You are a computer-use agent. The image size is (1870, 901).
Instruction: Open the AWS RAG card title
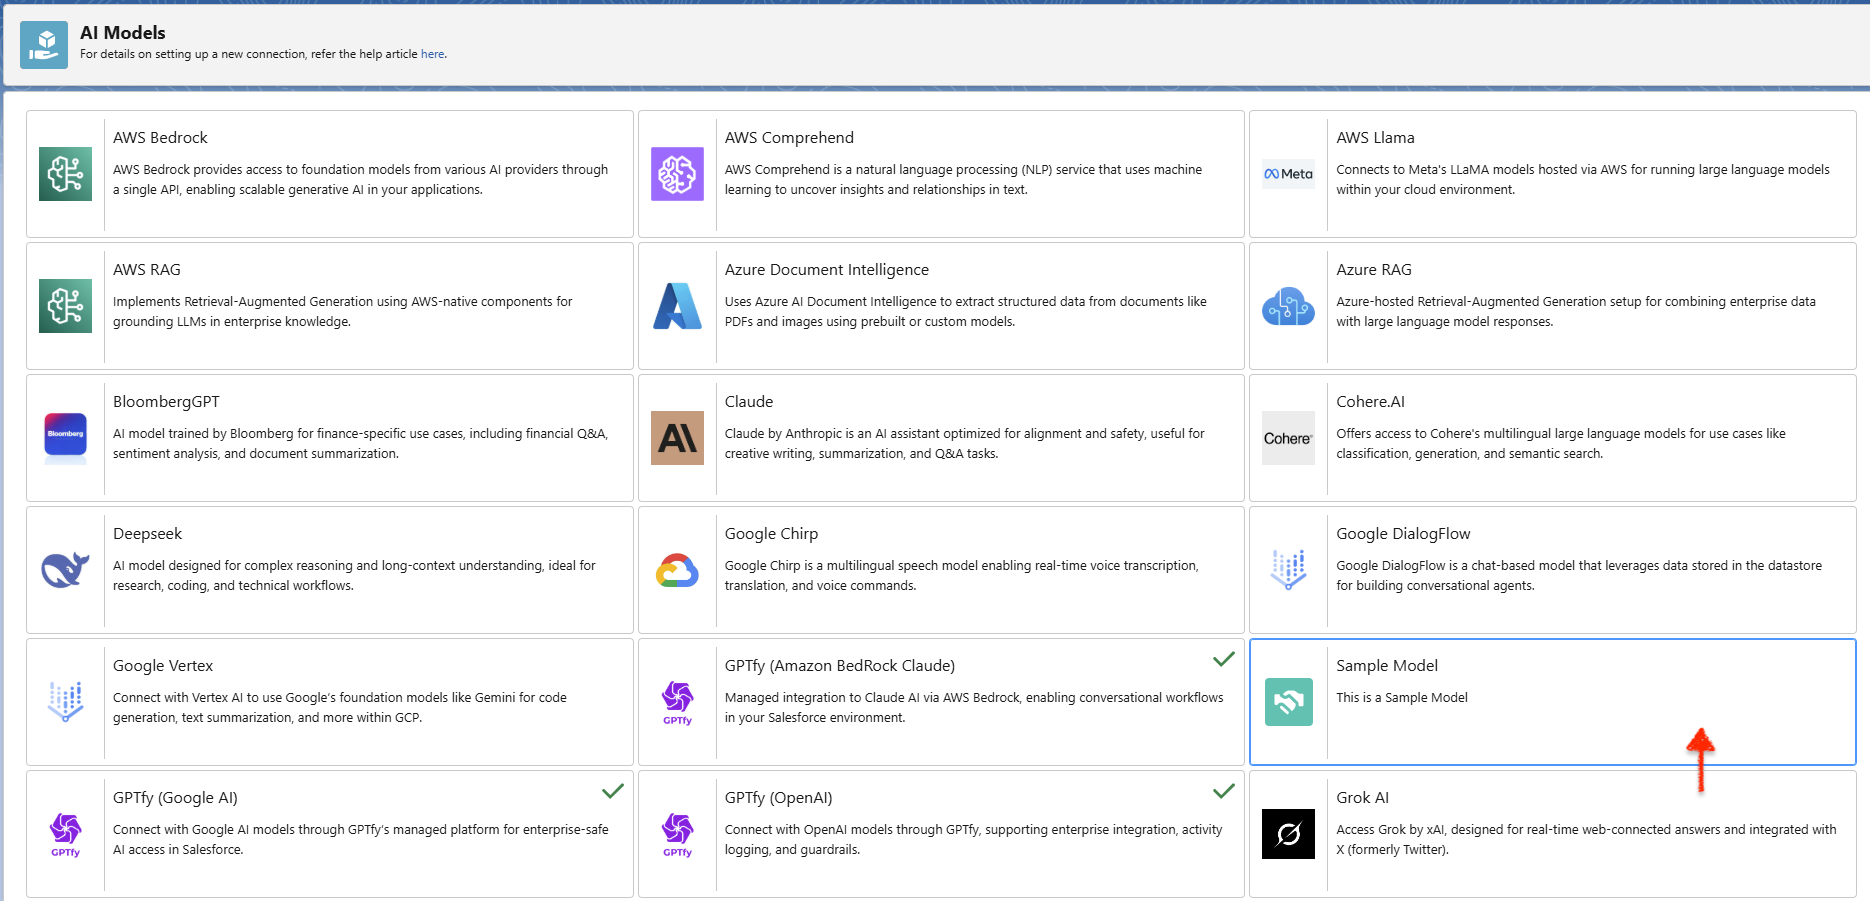pos(147,270)
